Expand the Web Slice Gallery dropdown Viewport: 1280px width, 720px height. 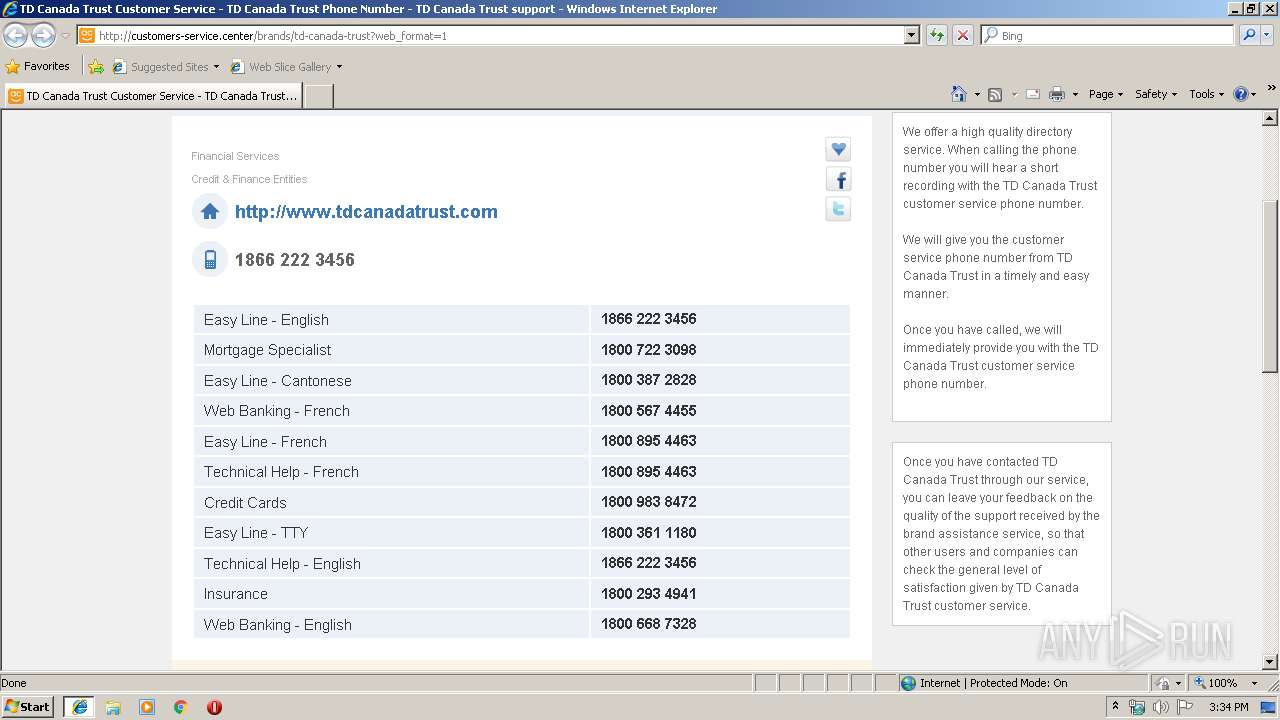click(339, 67)
